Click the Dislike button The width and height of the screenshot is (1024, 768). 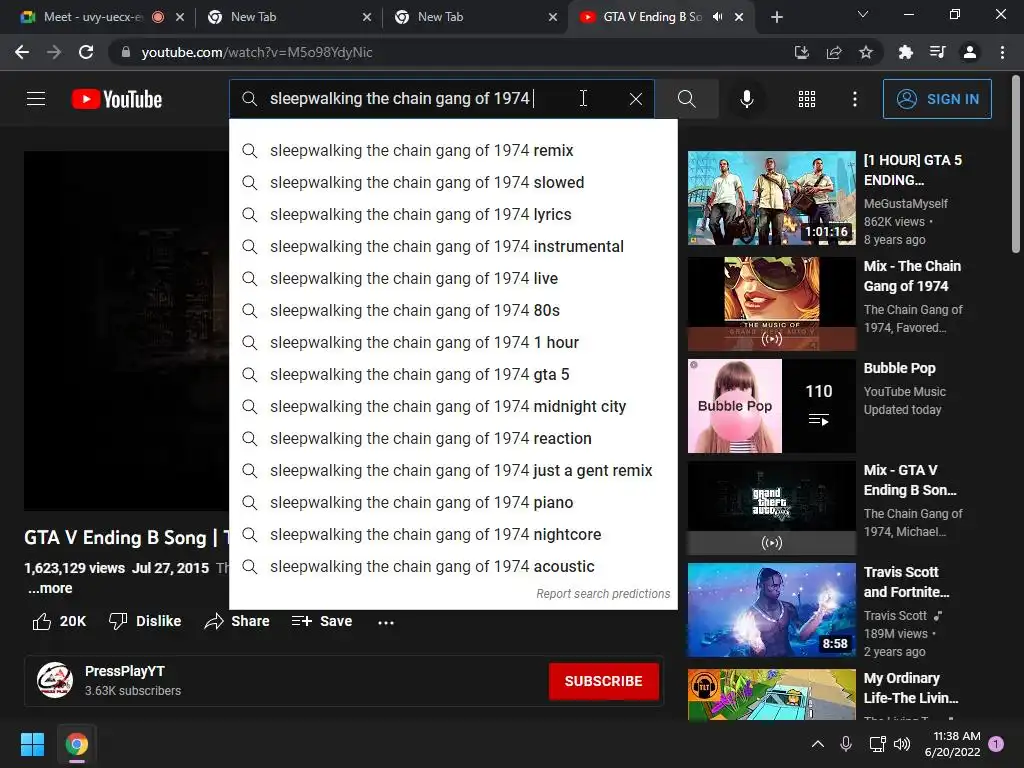point(145,621)
